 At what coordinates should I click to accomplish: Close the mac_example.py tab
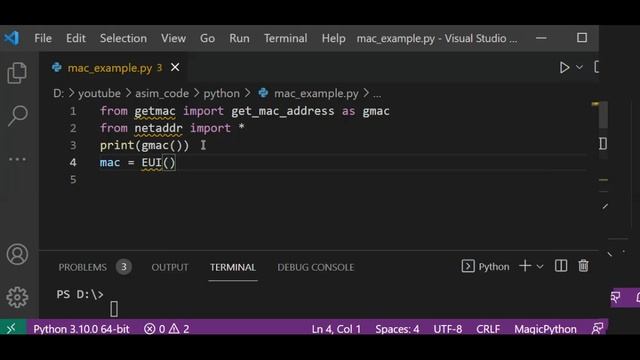[175, 67]
